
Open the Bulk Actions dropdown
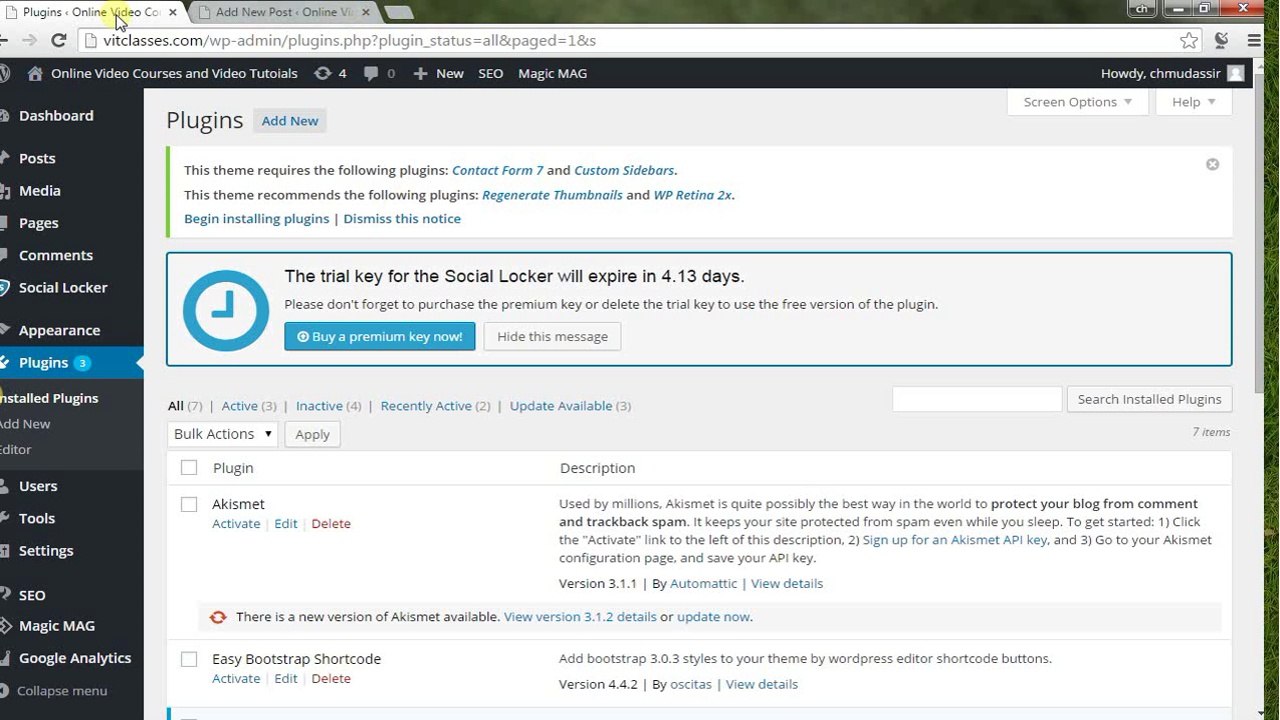pyautogui.click(x=222, y=434)
